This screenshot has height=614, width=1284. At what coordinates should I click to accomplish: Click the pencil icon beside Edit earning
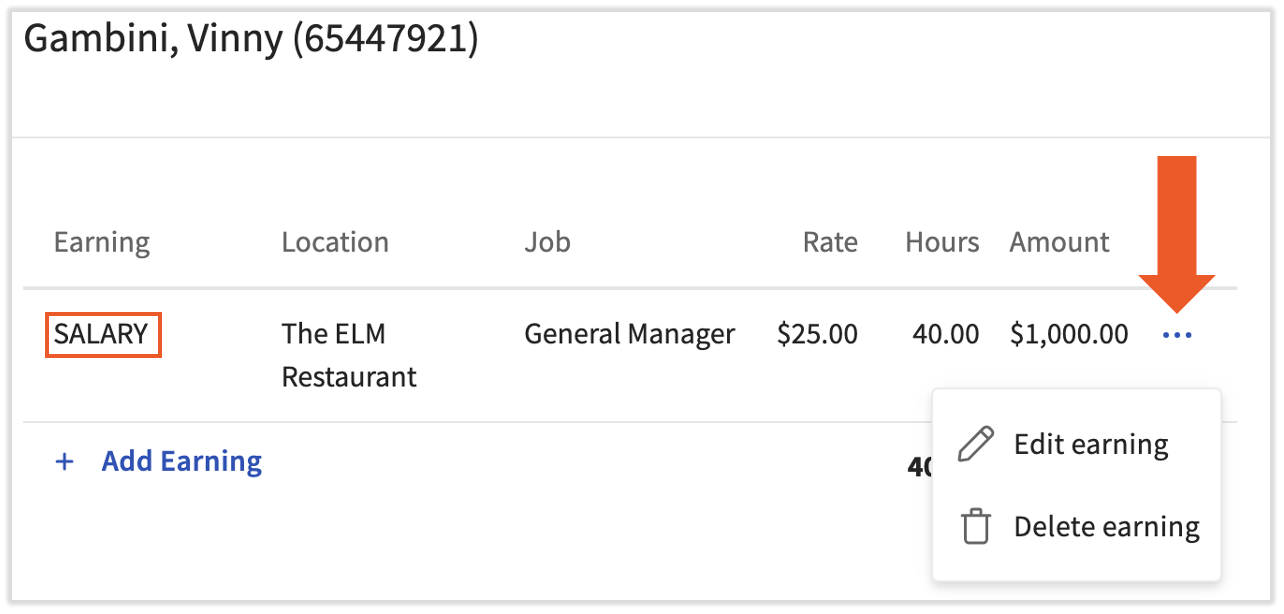pos(975,444)
